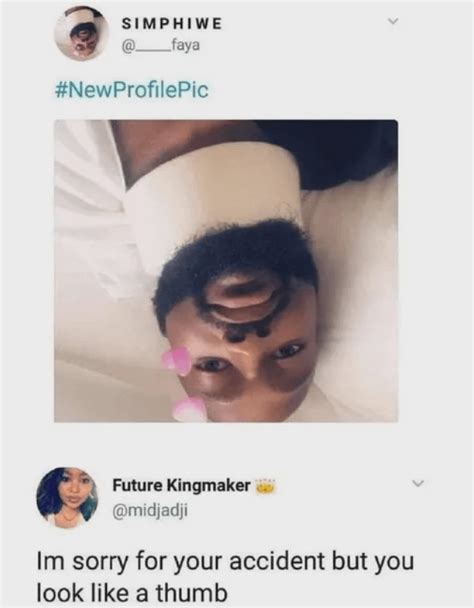474x608 pixels.
Task: Tap the top pink heart sticker on the photo
Action: pyautogui.click(x=176, y=361)
